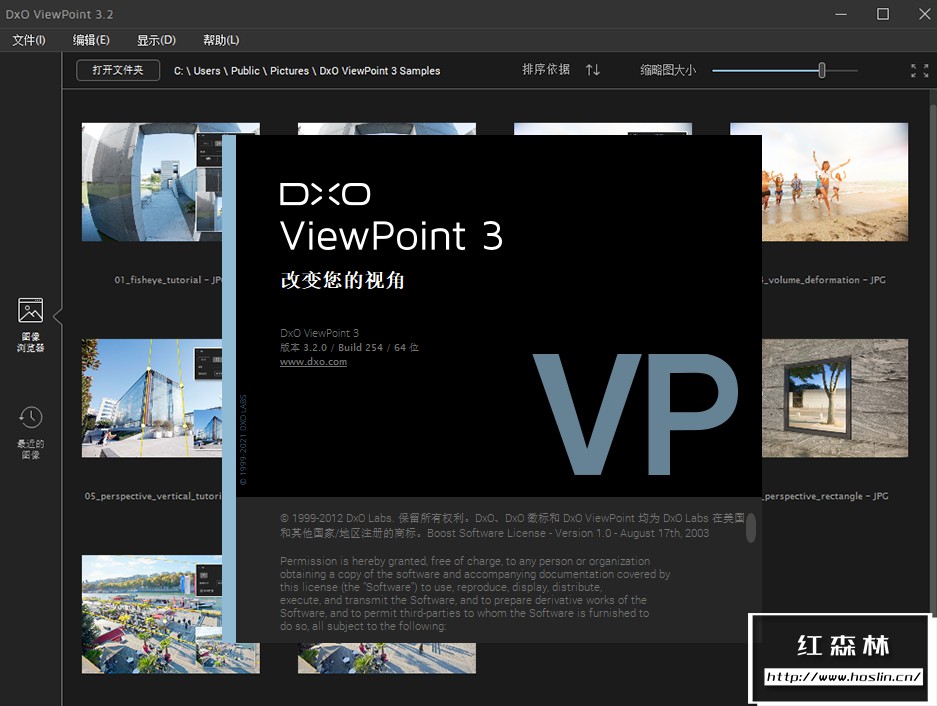
Task: Click Public in the folder path
Action: tap(245, 71)
